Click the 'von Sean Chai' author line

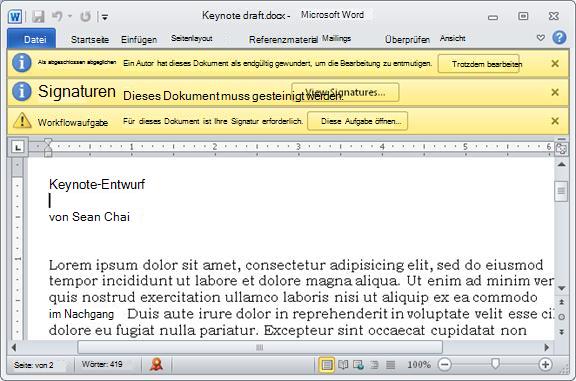[89, 217]
